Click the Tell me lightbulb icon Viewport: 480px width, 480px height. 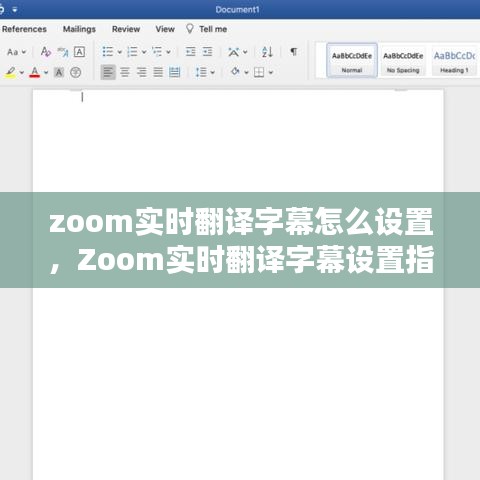click(x=190, y=29)
